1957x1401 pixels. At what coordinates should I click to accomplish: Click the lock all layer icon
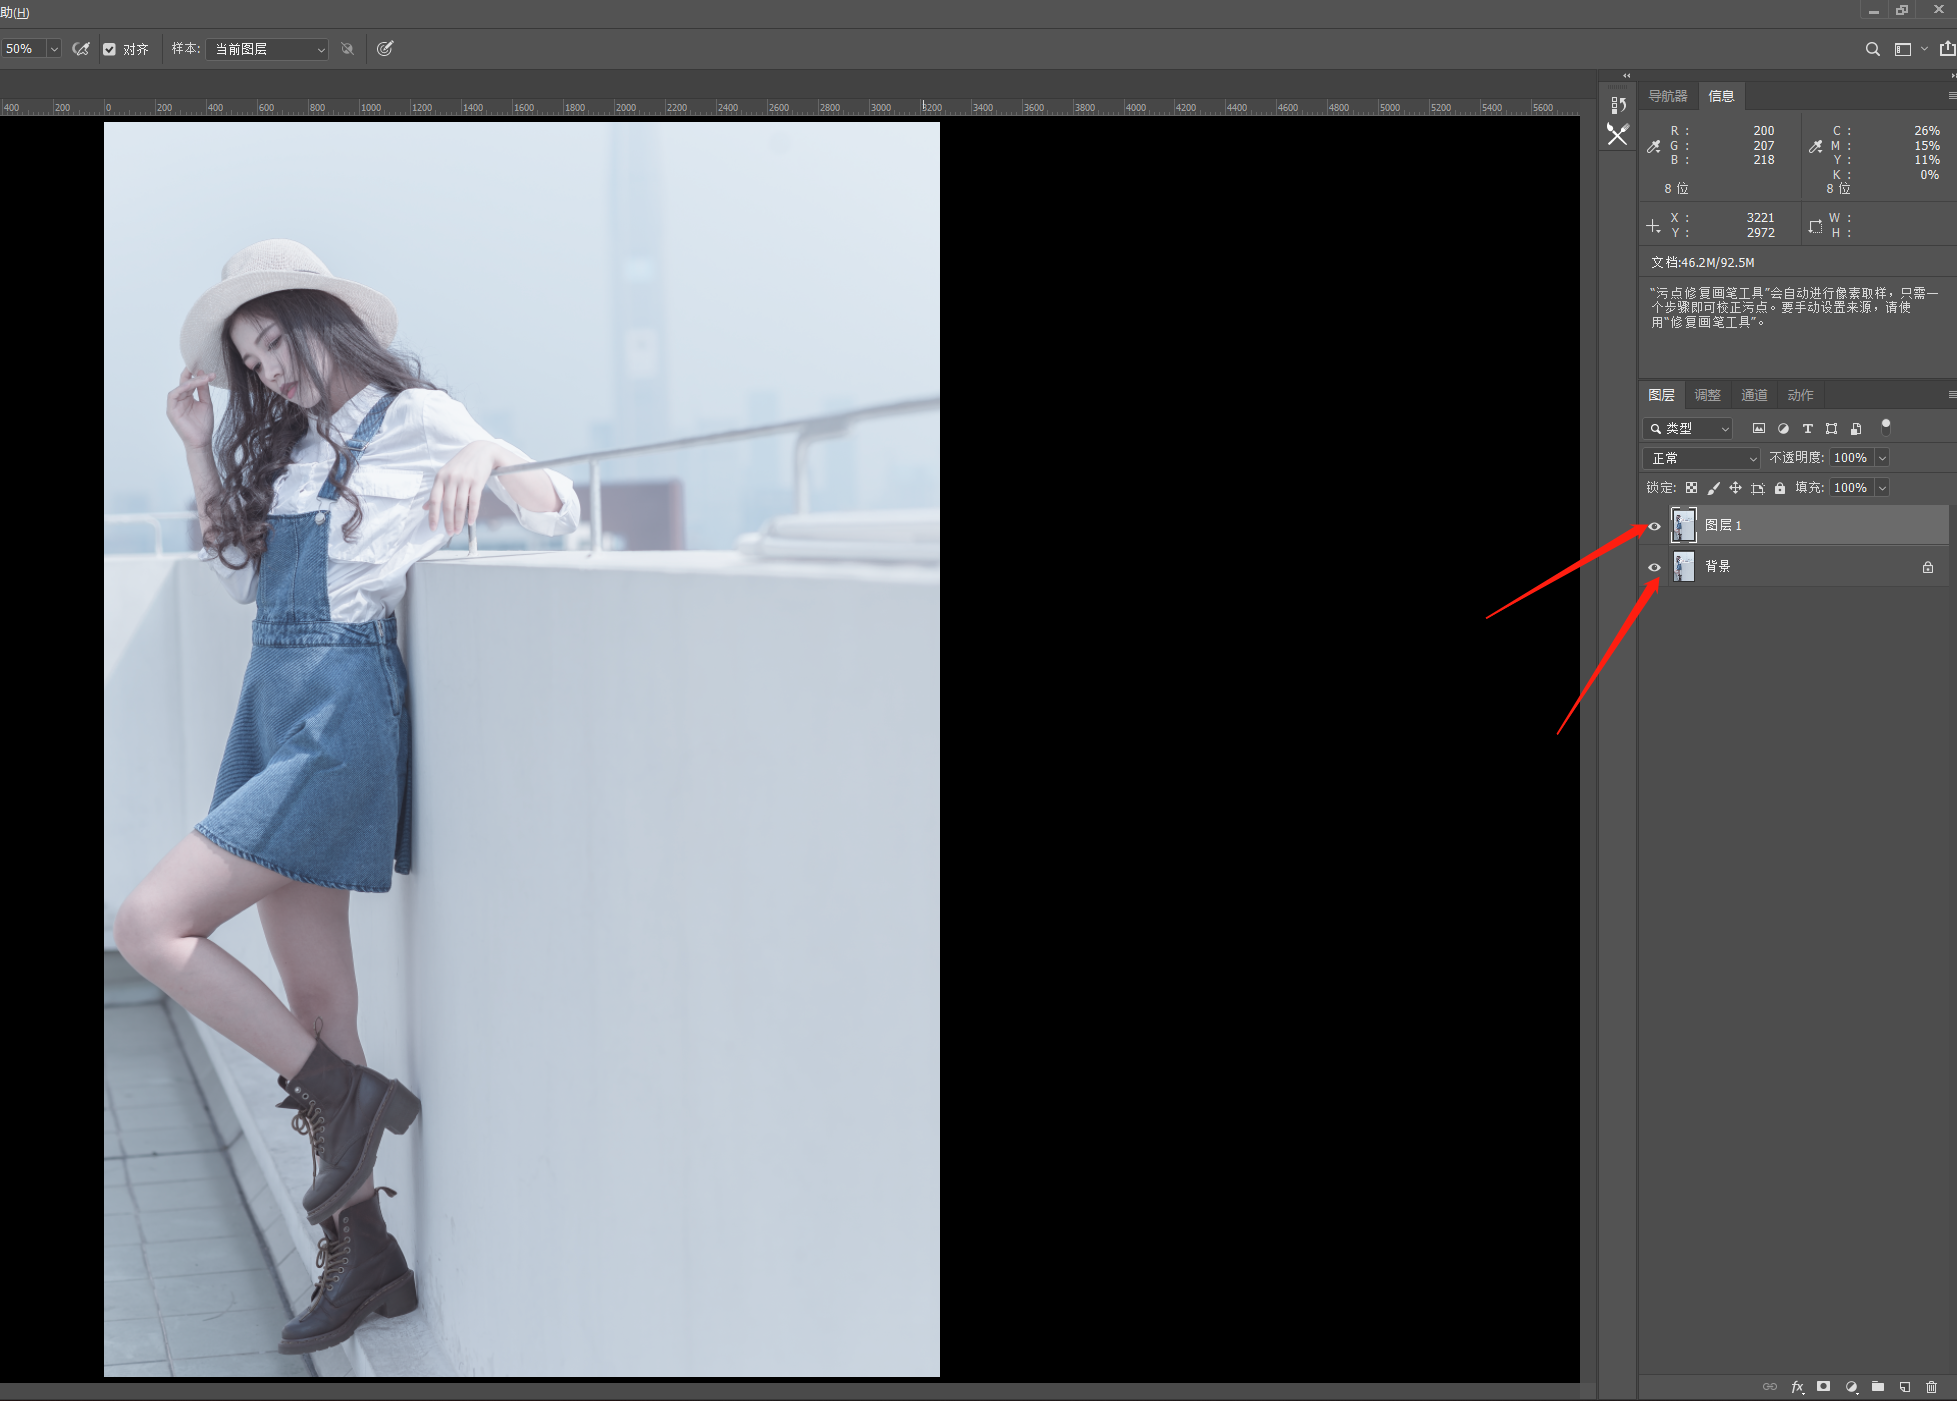click(x=1780, y=488)
